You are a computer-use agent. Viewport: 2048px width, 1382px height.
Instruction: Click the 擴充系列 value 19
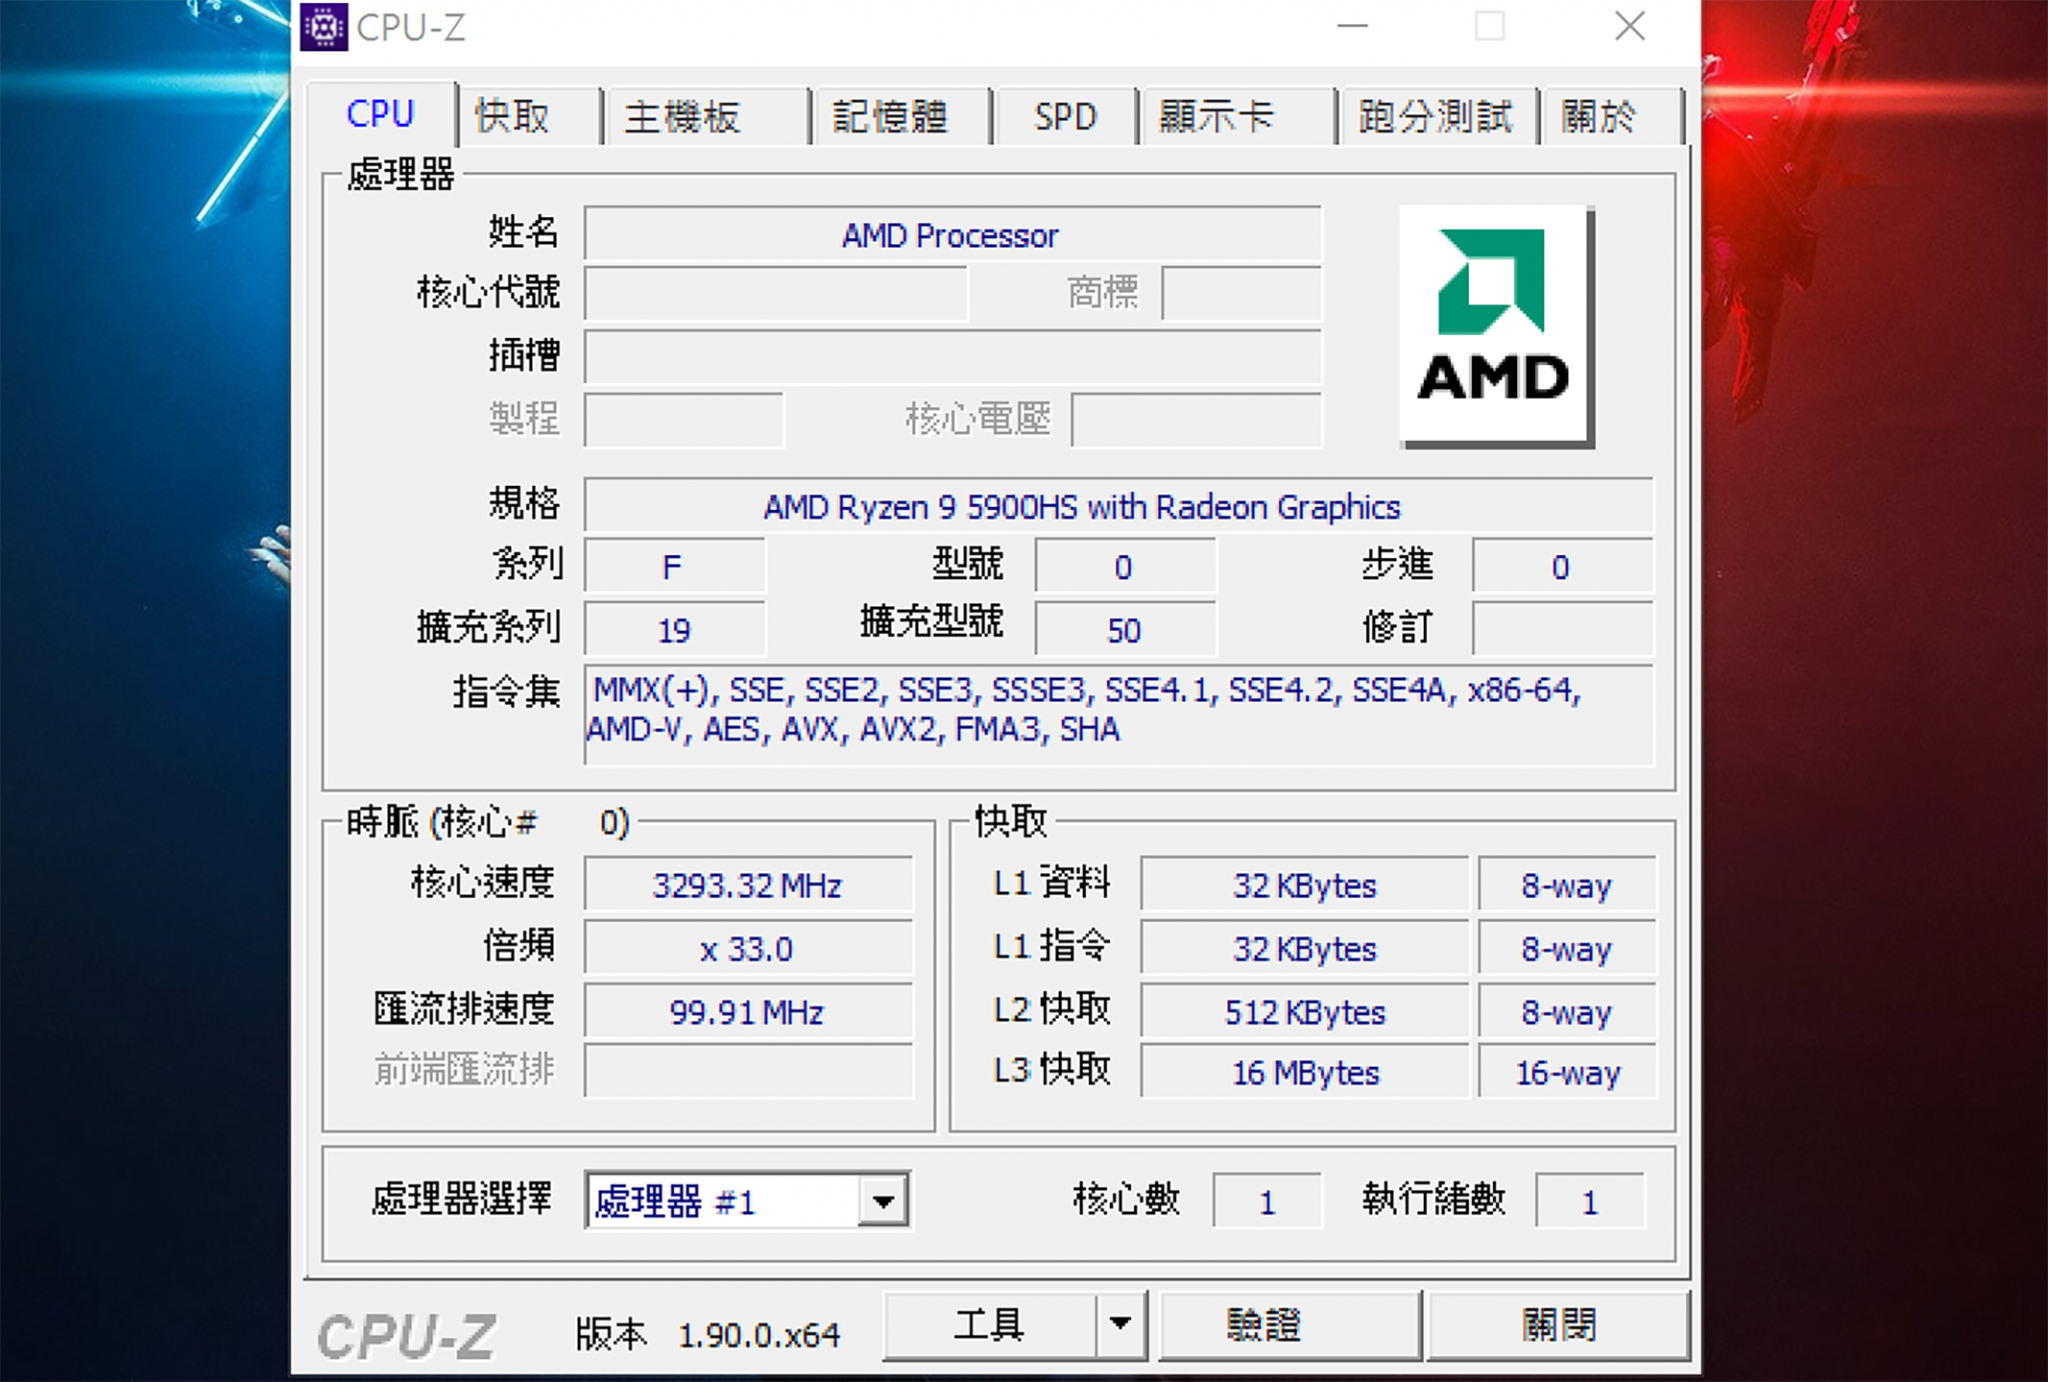pos(674,630)
